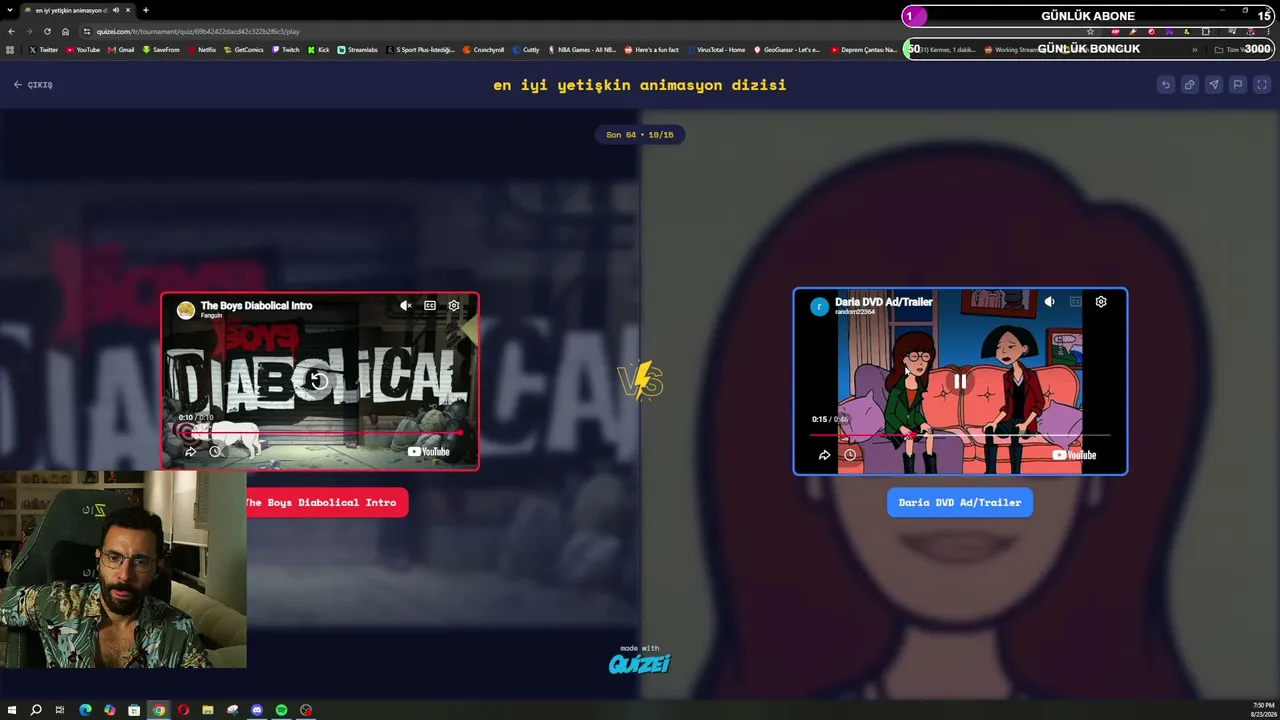
Task: Open the Twitch bookmark
Action: (x=285, y=50)
